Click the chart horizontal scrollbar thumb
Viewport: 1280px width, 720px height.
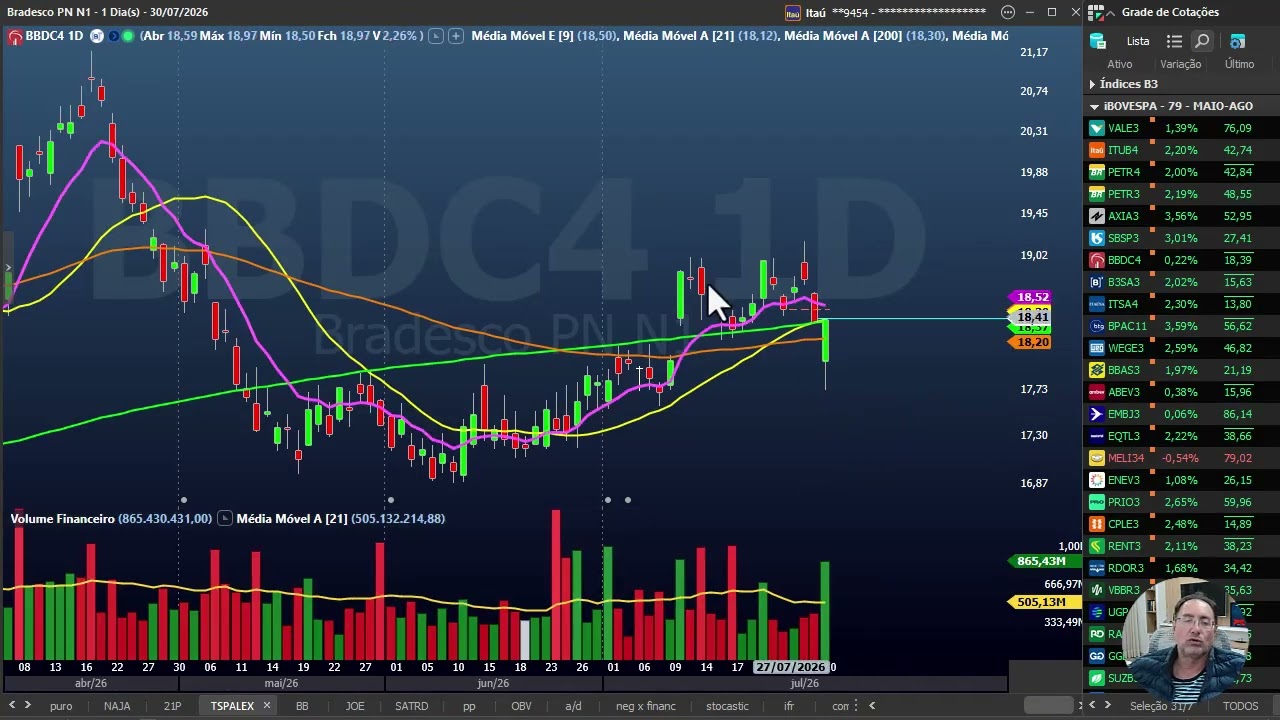point(1048,705)
